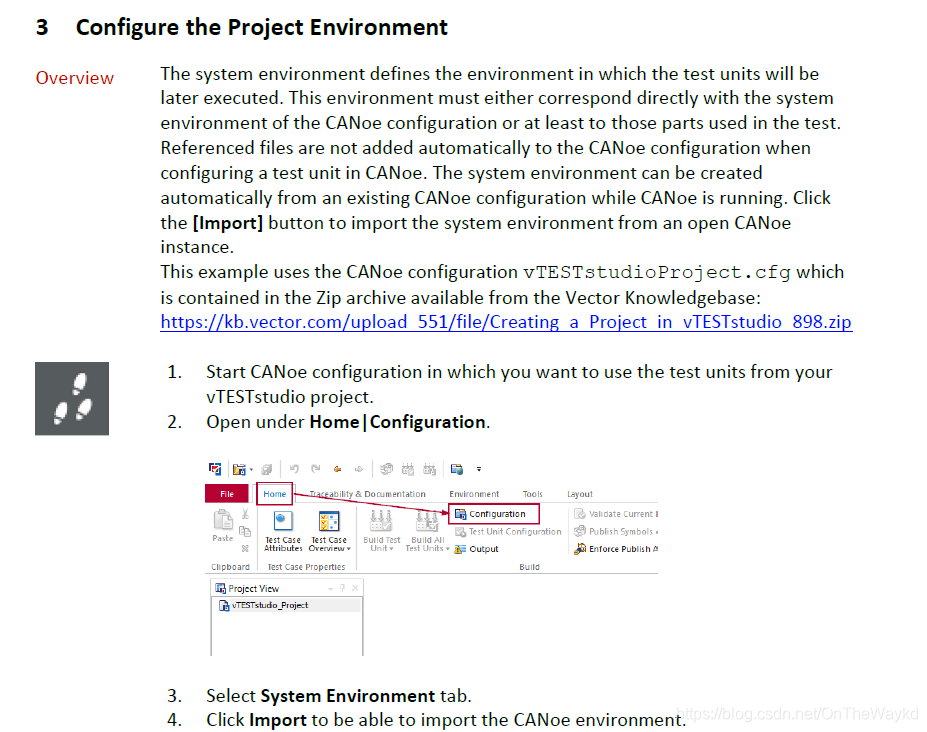Click the Save All icon in quick access toolbar
This screenshot has height=732, width=927.
(x=267, y=469)
